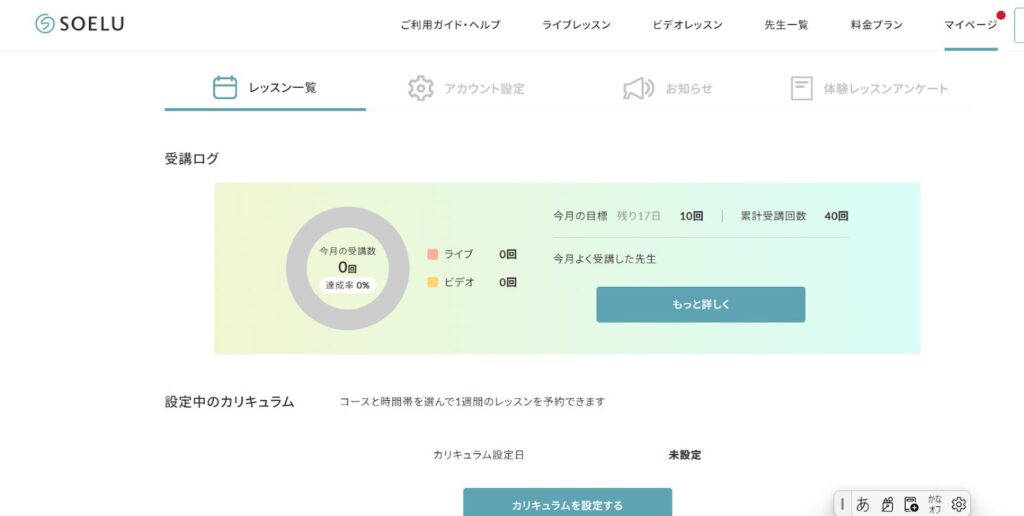Image resolution: width=1024 pixels, height=516 pixels.
Task: Click the survey form icon for 体験レッスンアンケート
Action: coord(801,88)
